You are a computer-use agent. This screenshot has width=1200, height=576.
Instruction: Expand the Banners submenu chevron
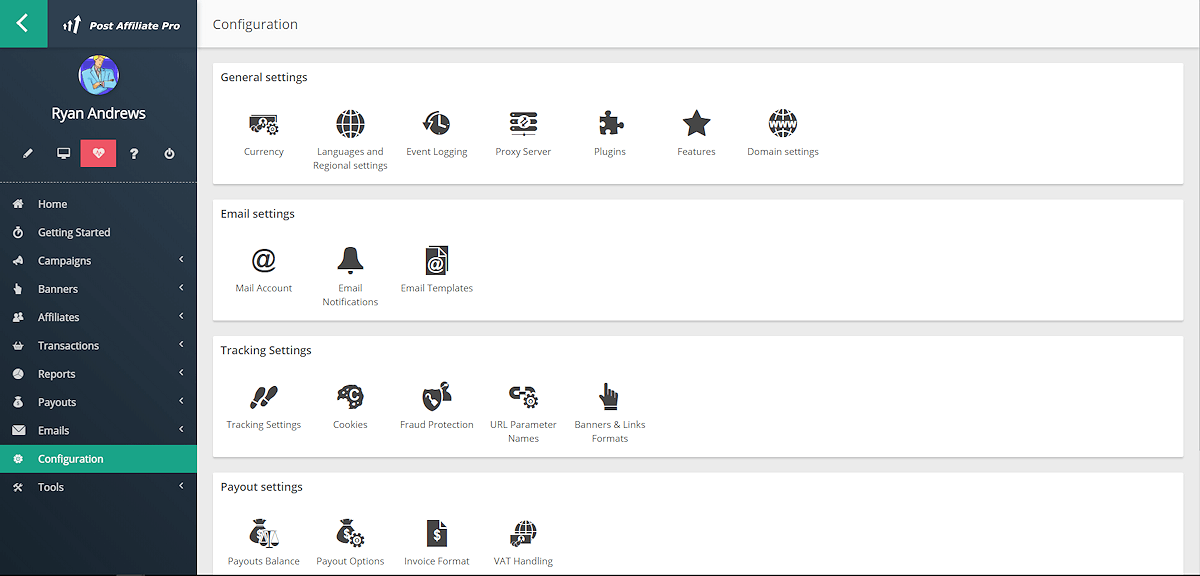[x=181, y=288]
